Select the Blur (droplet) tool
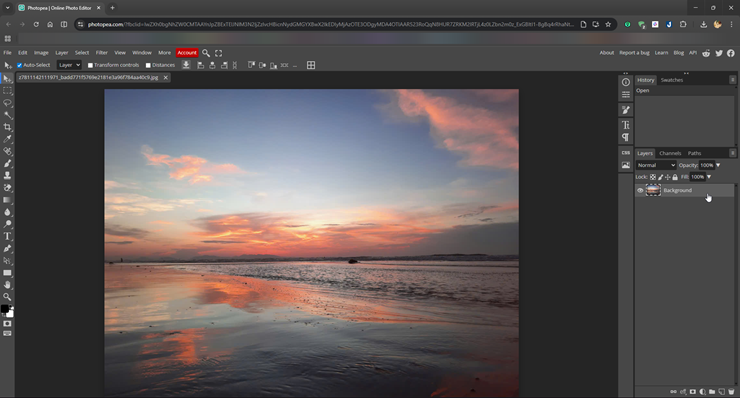Image resolution: width=740 pixels, height=398 pixels. (8, 212)
